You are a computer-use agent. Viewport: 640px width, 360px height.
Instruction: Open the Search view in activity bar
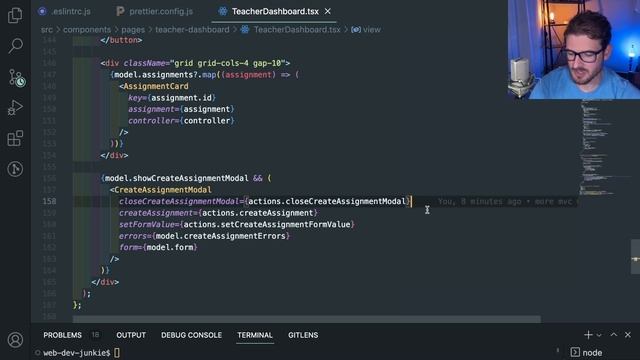(x=15, y=46)
